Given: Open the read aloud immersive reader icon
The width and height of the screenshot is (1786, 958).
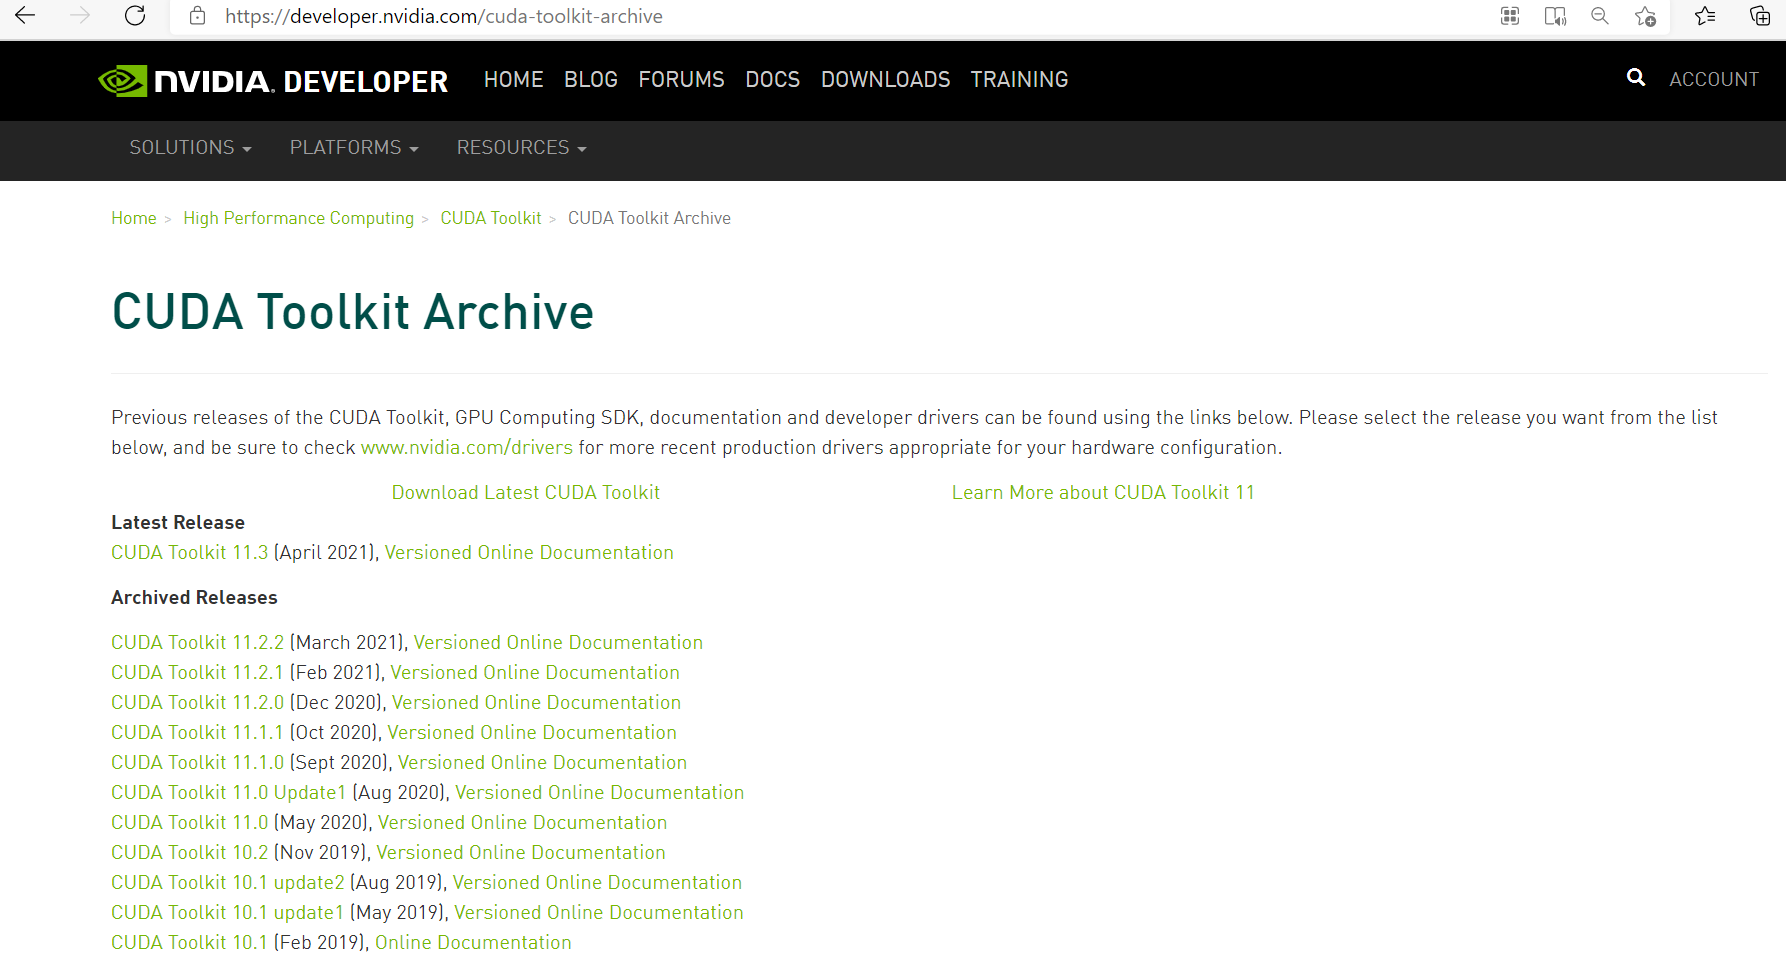Looking at the screenshot, I should [x=1555, y=16].
